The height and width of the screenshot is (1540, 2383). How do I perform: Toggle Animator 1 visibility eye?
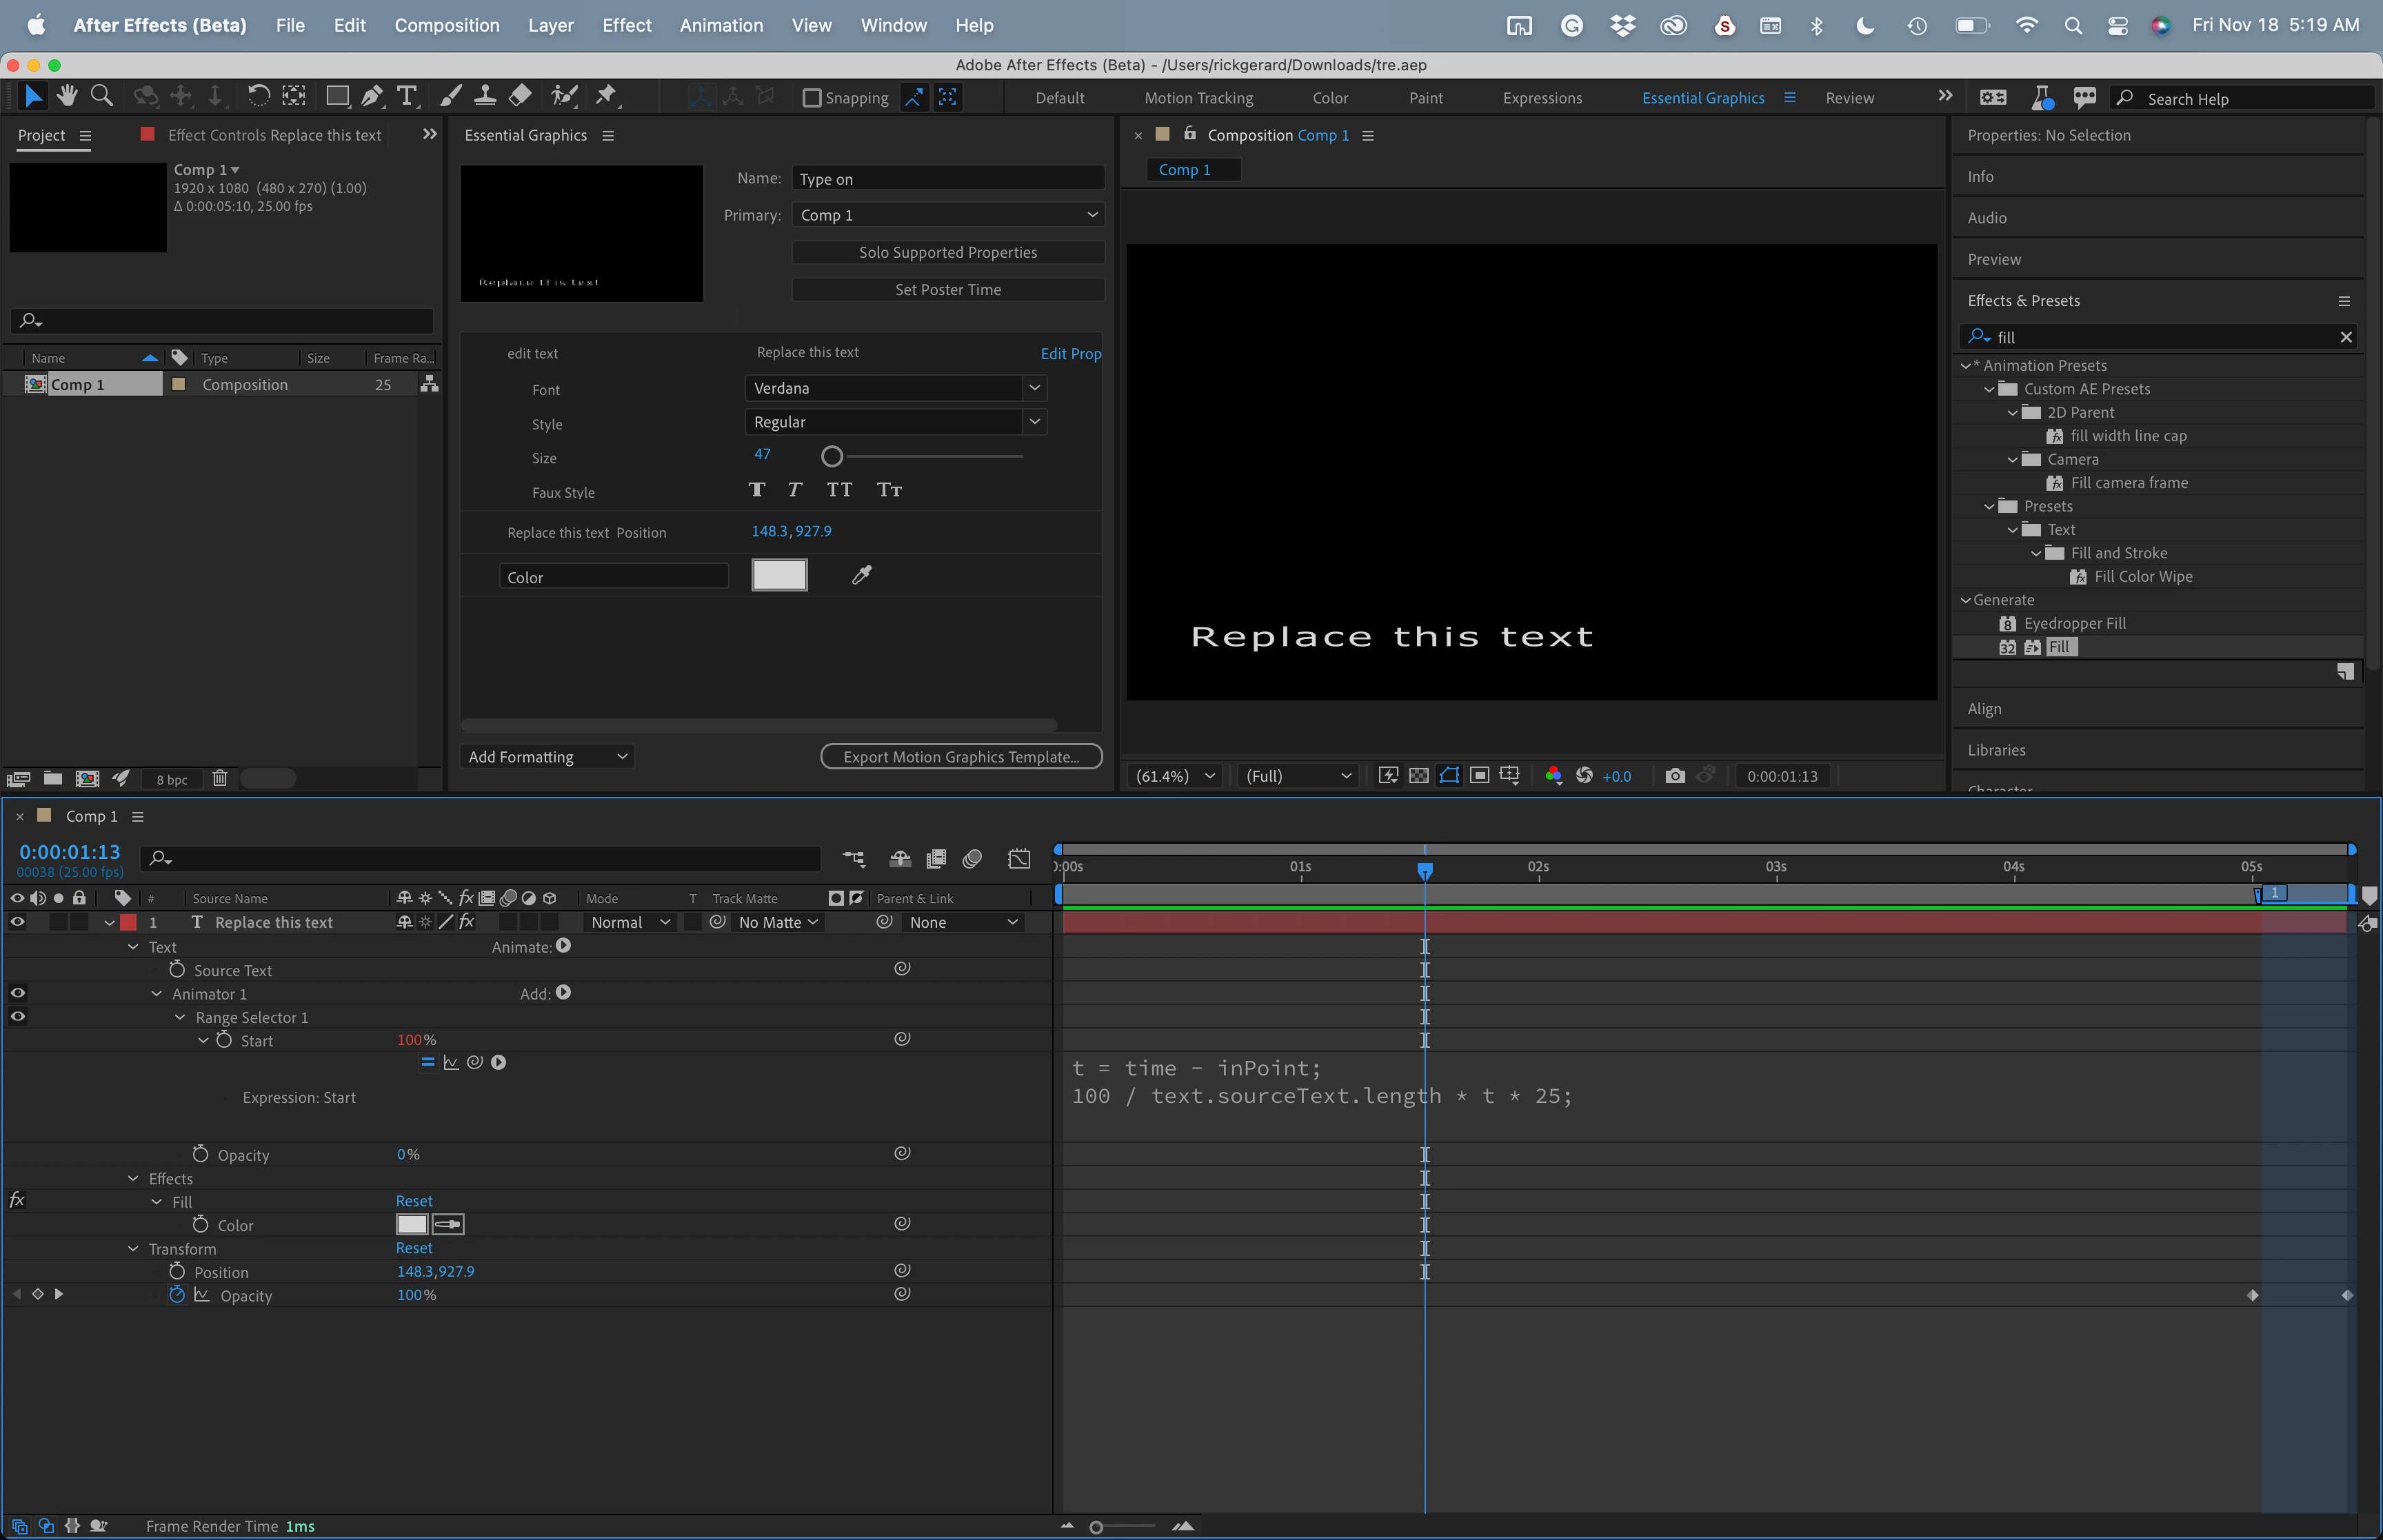pyautogui.click(x=17, y=993)
